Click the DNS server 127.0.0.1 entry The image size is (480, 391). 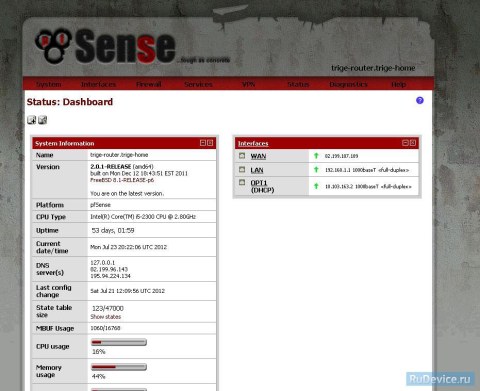103,263
